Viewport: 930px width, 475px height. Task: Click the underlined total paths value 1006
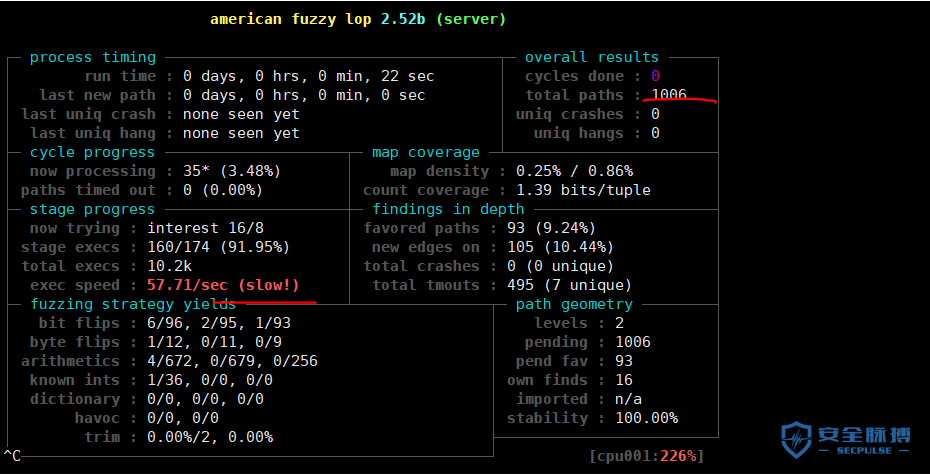tap(669, 95)
